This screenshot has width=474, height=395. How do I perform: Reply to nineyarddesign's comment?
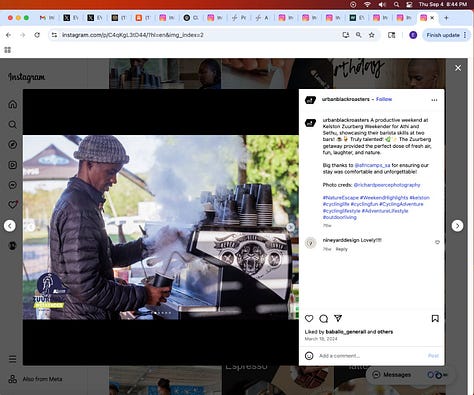tap(341, 249)
